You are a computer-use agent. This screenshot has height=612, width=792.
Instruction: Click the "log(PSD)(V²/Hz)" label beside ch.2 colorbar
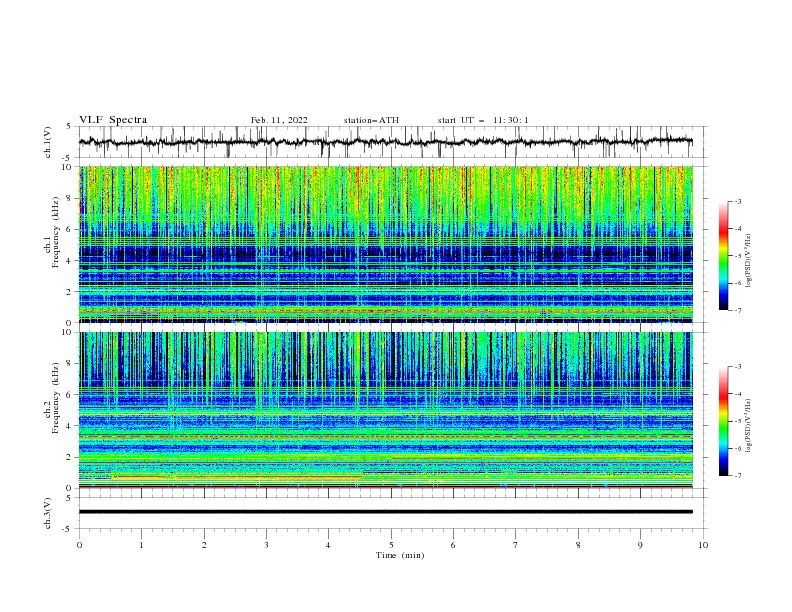pos(748,426)
